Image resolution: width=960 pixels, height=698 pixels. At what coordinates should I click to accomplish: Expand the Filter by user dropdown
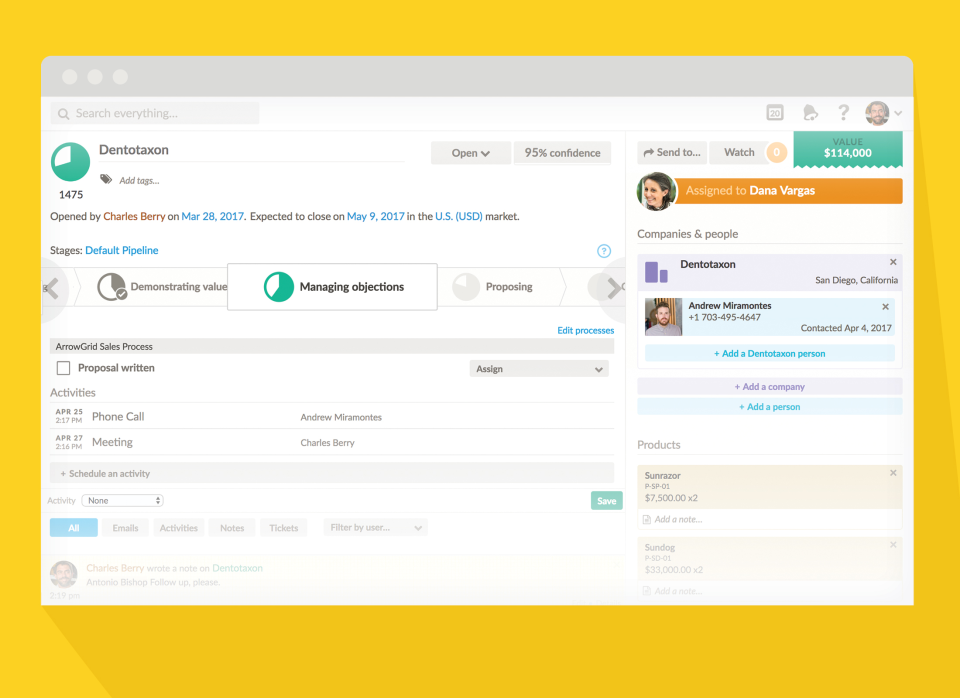tap(375, 528)
